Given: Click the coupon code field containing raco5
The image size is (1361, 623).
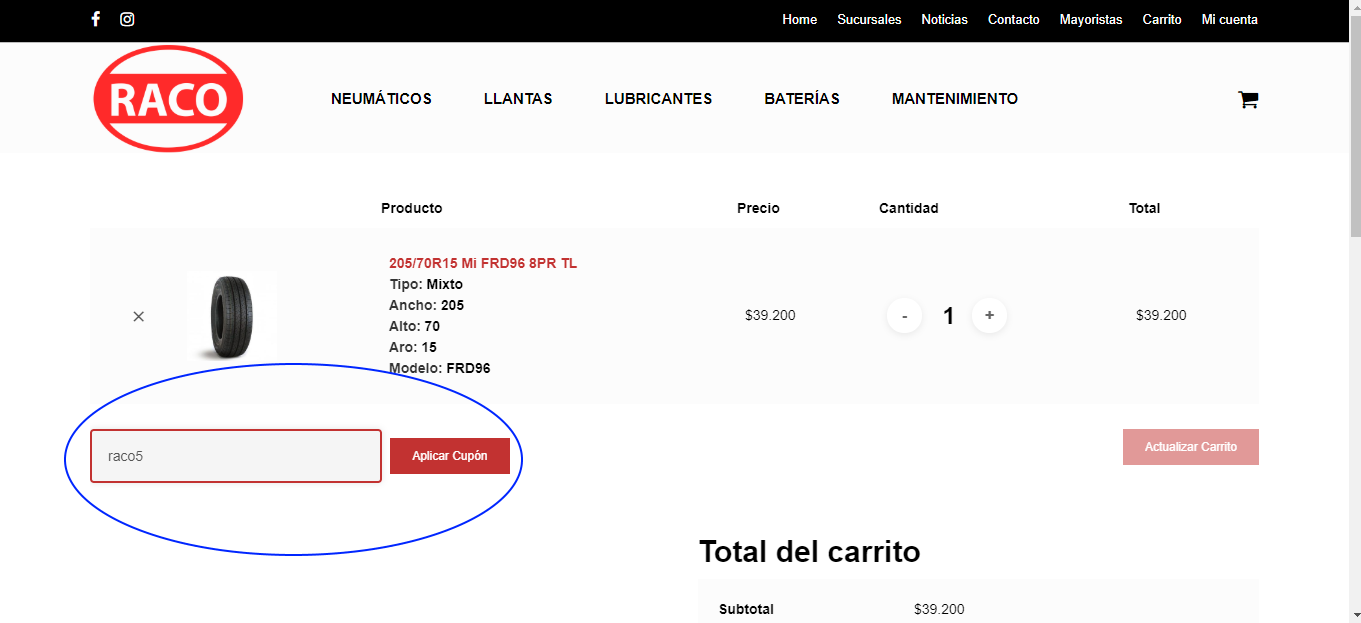Looking at the screenshot, I should 236,456.
